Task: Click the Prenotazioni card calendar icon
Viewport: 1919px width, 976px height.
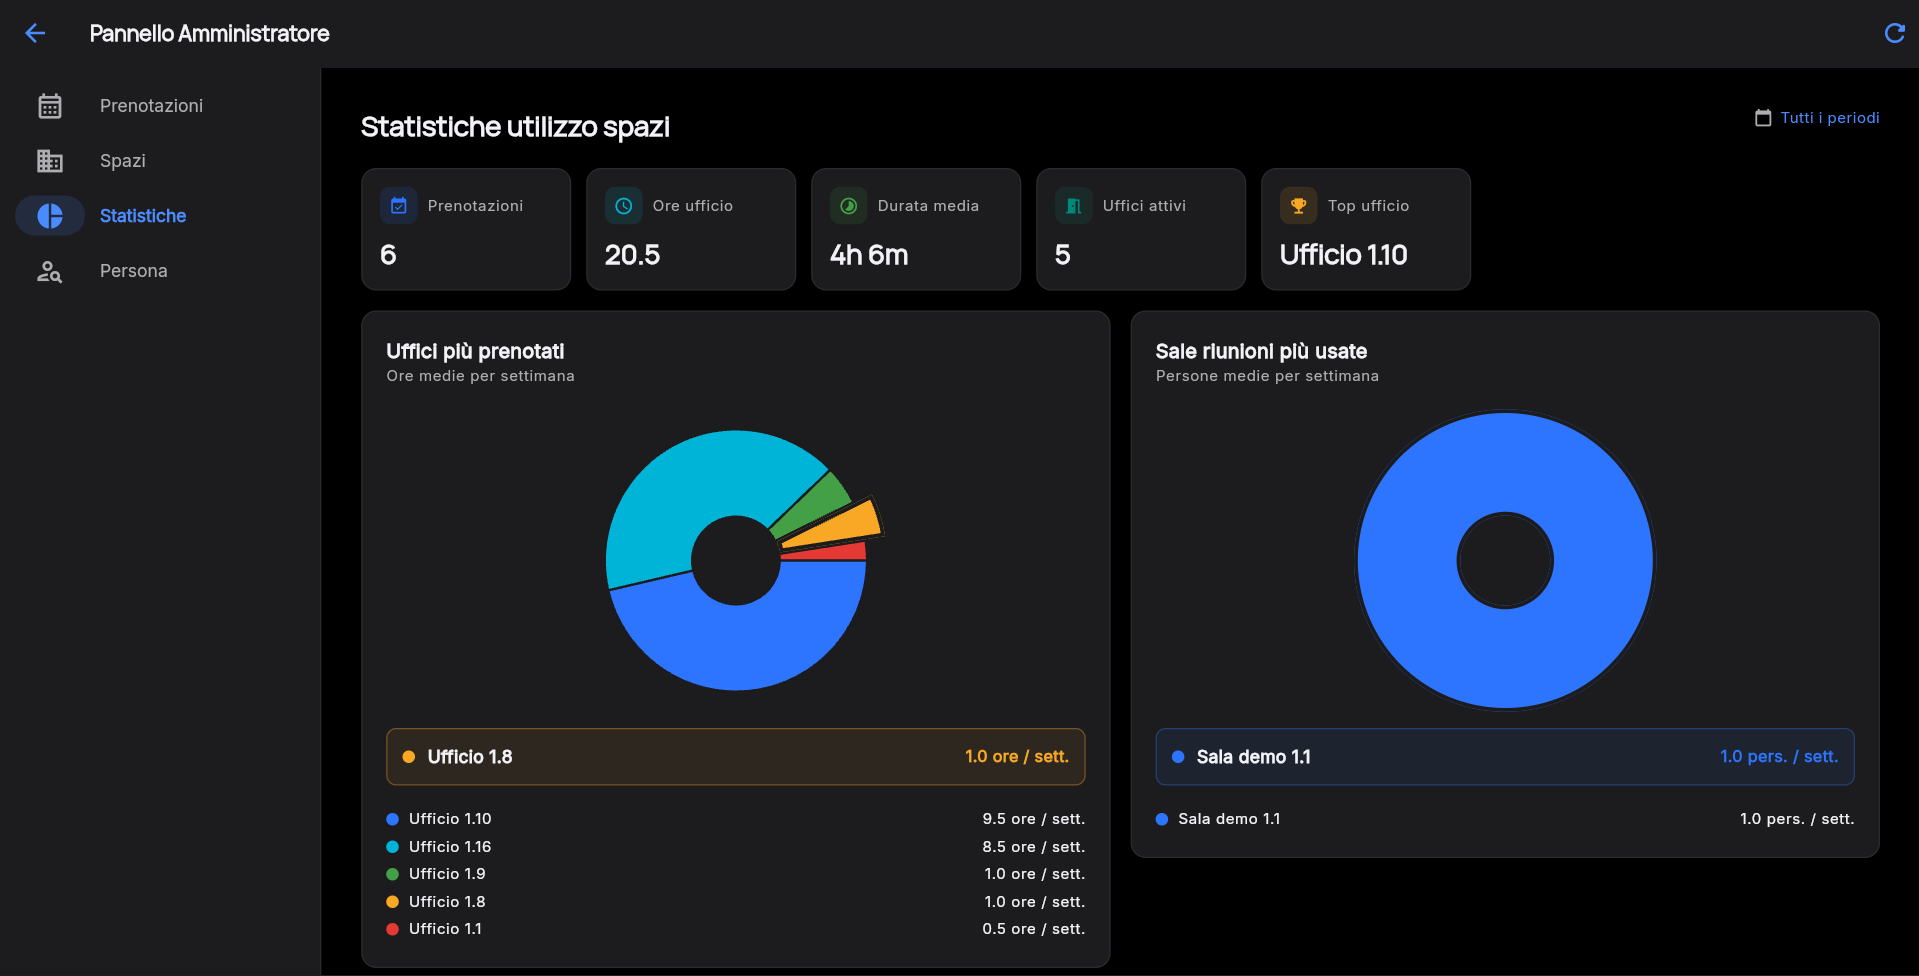Action: point(398,206)
